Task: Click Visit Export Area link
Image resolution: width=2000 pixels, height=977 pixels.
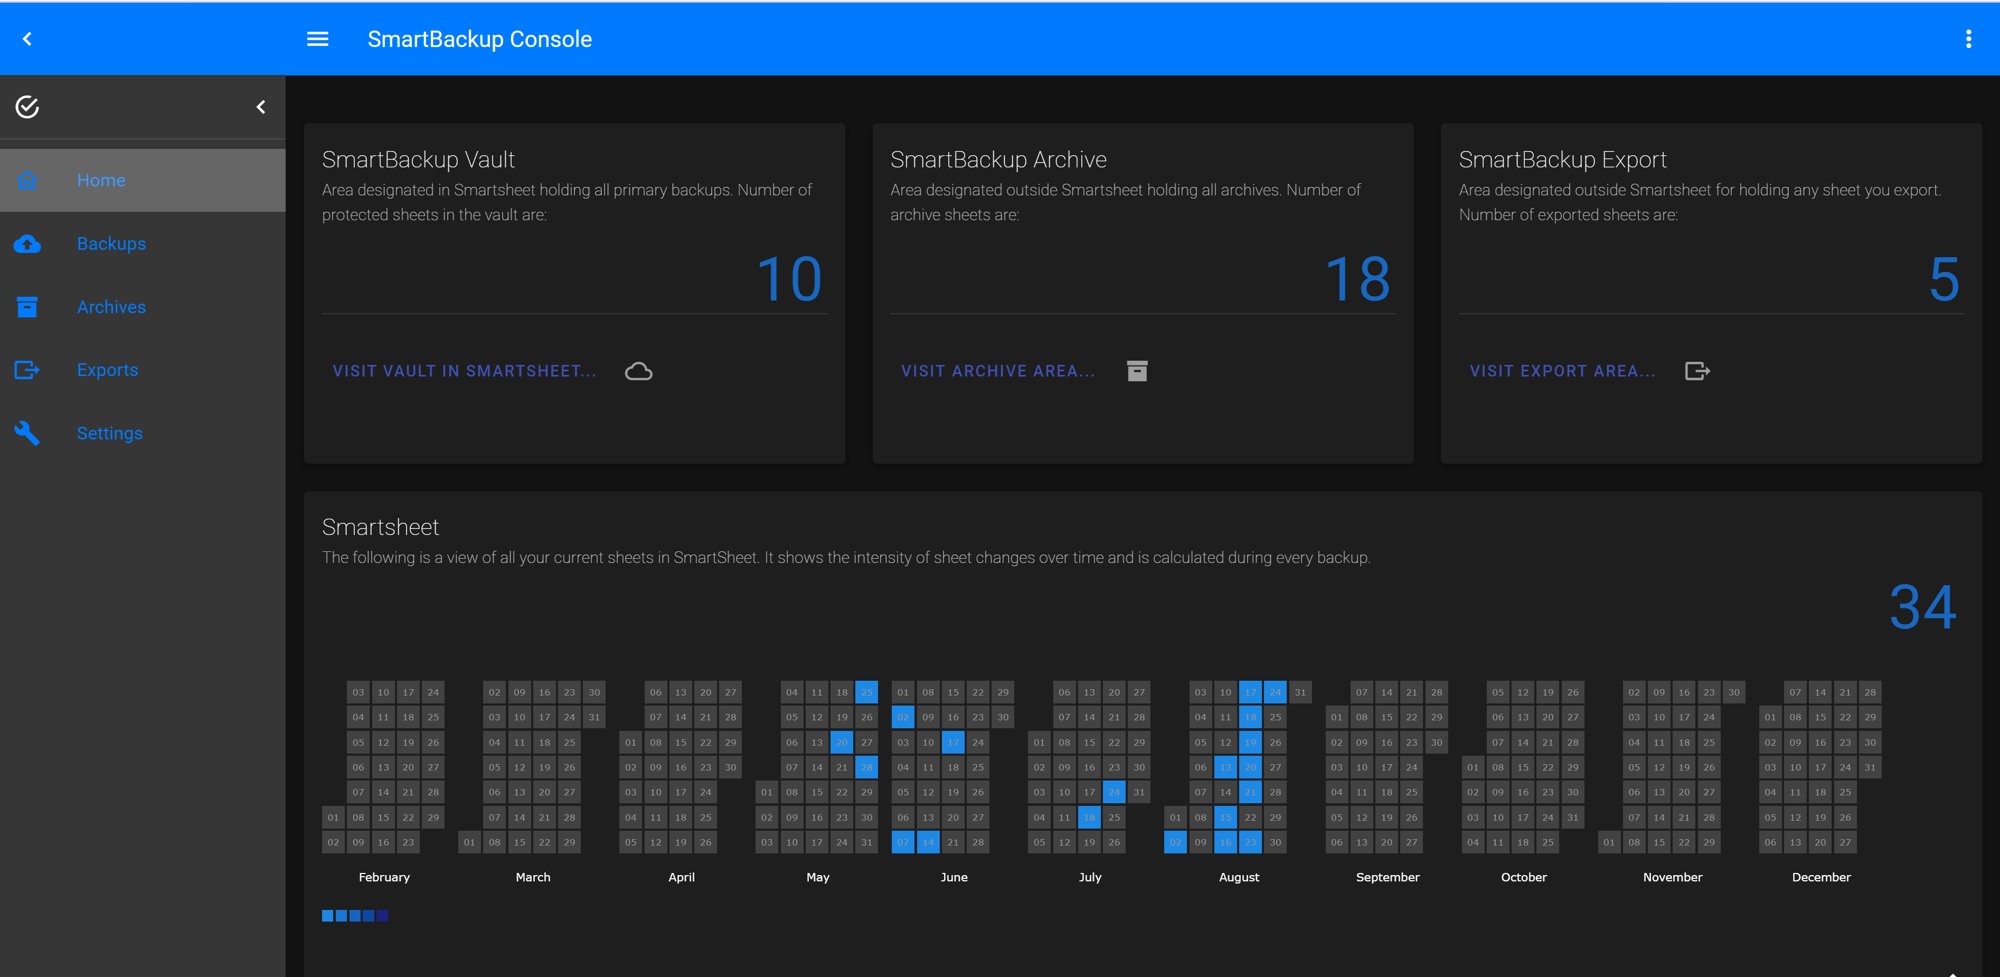Action: pyautogui.click(x=1562, y=371)
